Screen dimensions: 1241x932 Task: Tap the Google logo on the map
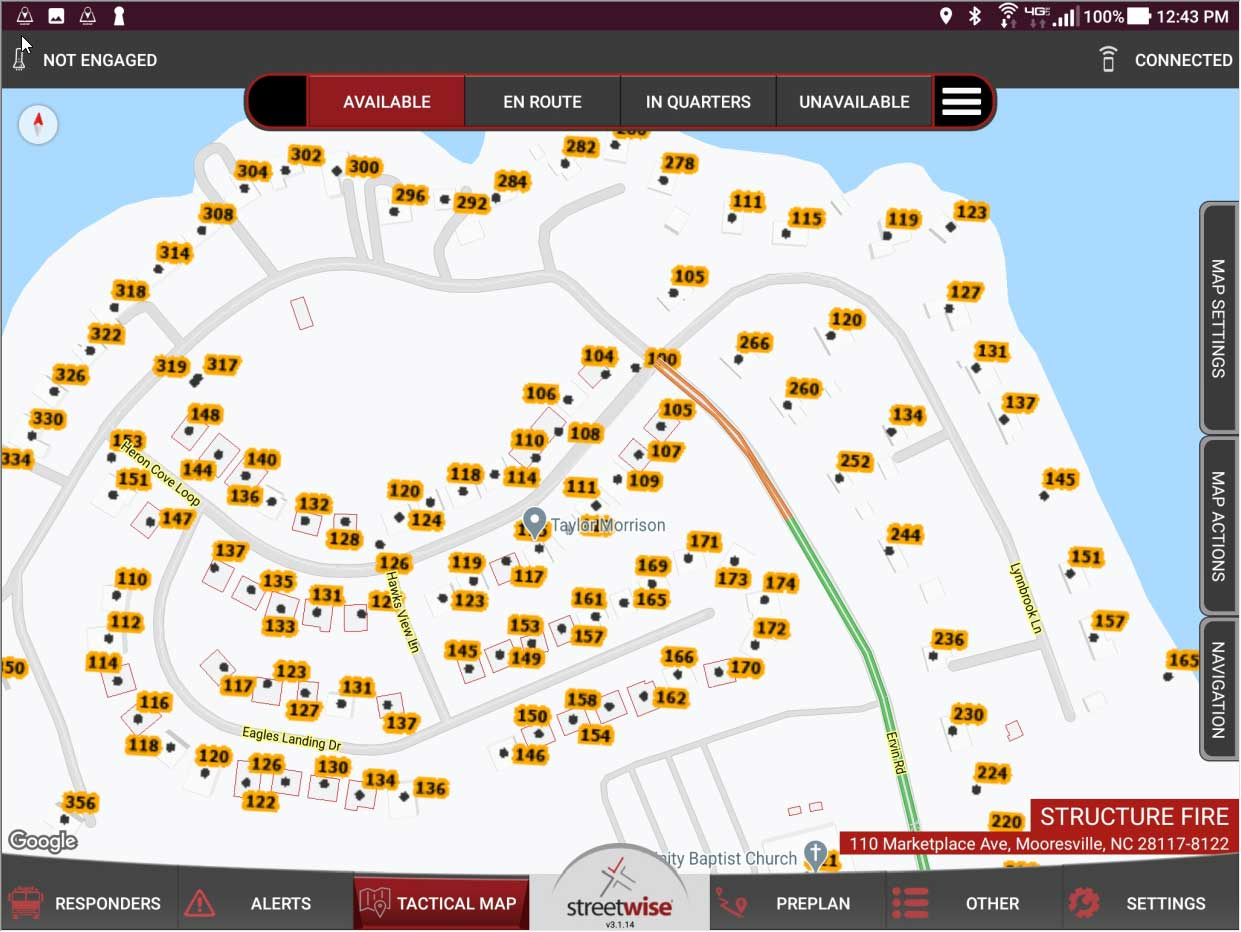(x=42, y=841)
